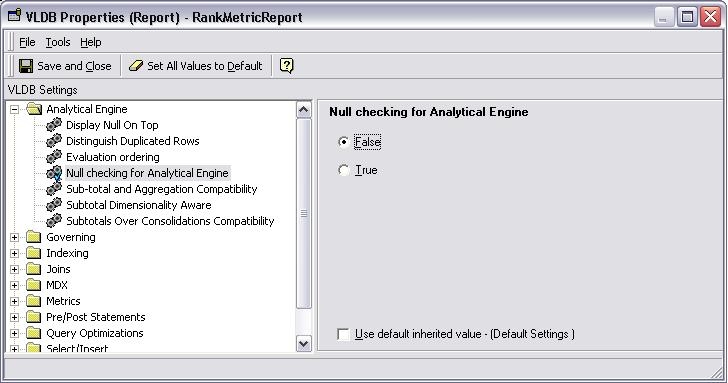
Task: Open the Tools menu
Action: coord(58,42)
